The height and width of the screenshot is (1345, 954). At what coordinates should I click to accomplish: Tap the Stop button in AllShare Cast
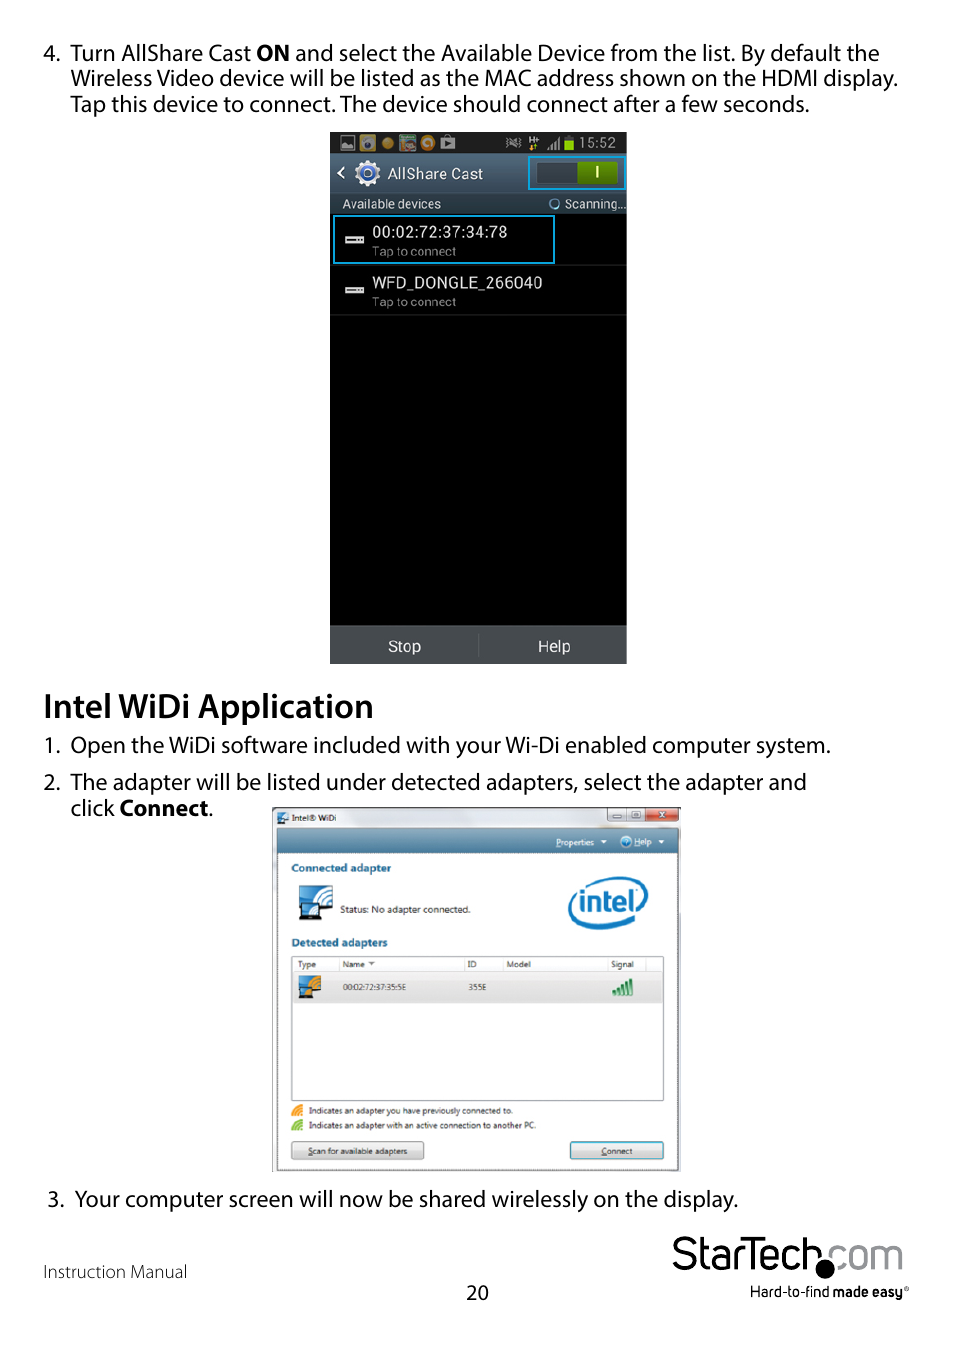(404, 646)
